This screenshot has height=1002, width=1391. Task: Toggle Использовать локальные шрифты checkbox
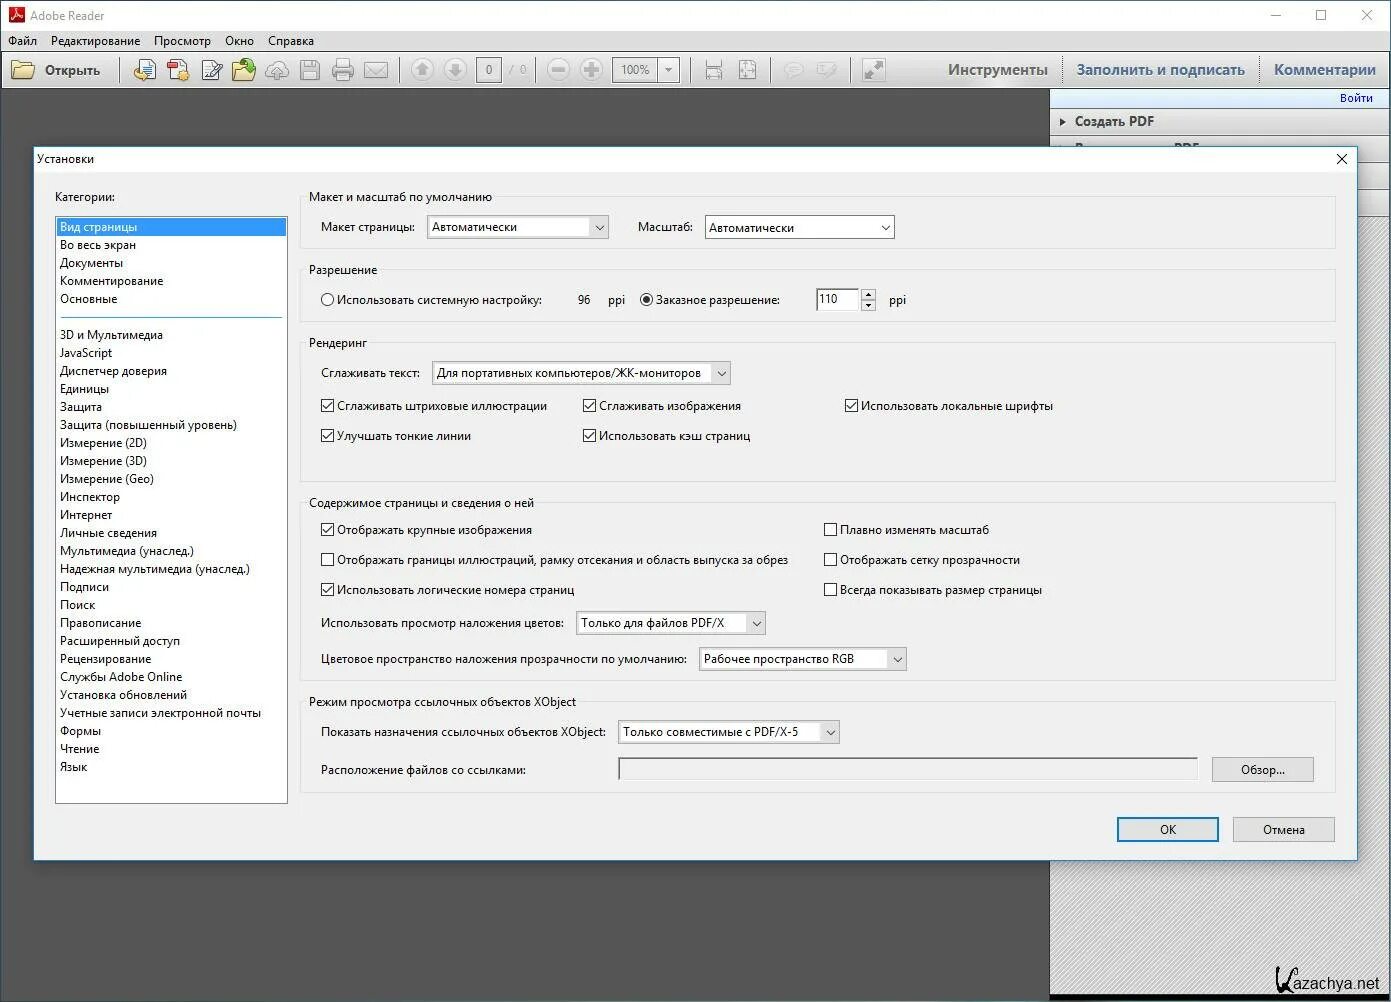point(851,406)
